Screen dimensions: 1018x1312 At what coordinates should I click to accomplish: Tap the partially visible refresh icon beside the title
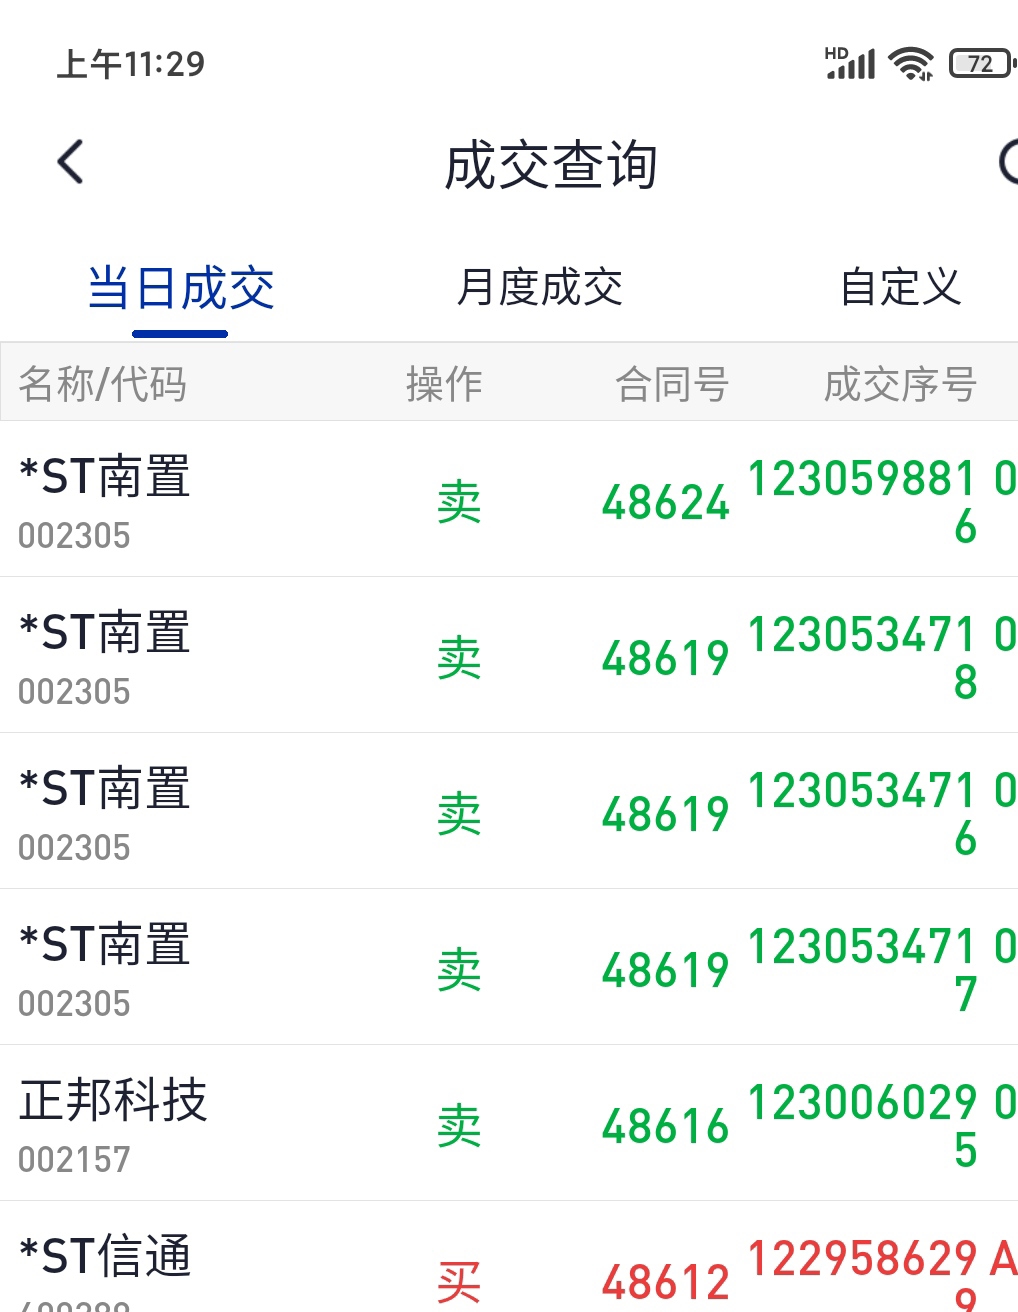pyautogui.click(x=1008, y=162)
